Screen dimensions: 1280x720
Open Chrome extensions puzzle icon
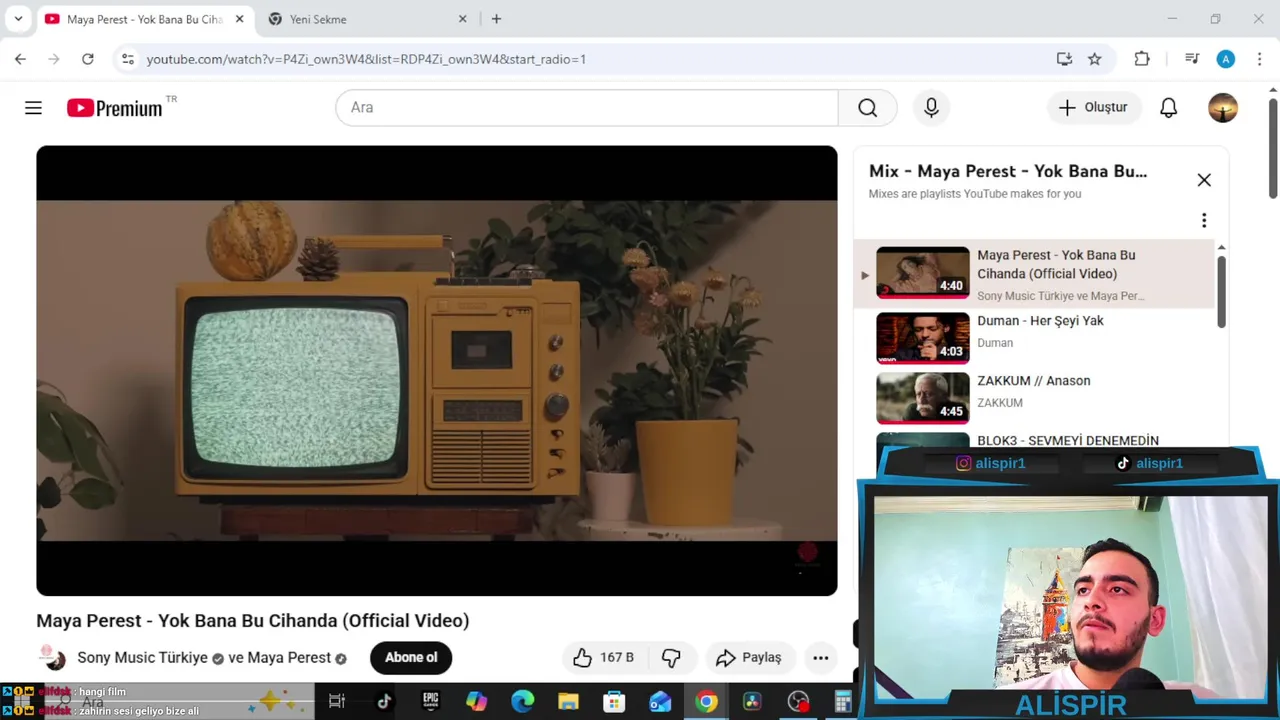point(1142,59)
